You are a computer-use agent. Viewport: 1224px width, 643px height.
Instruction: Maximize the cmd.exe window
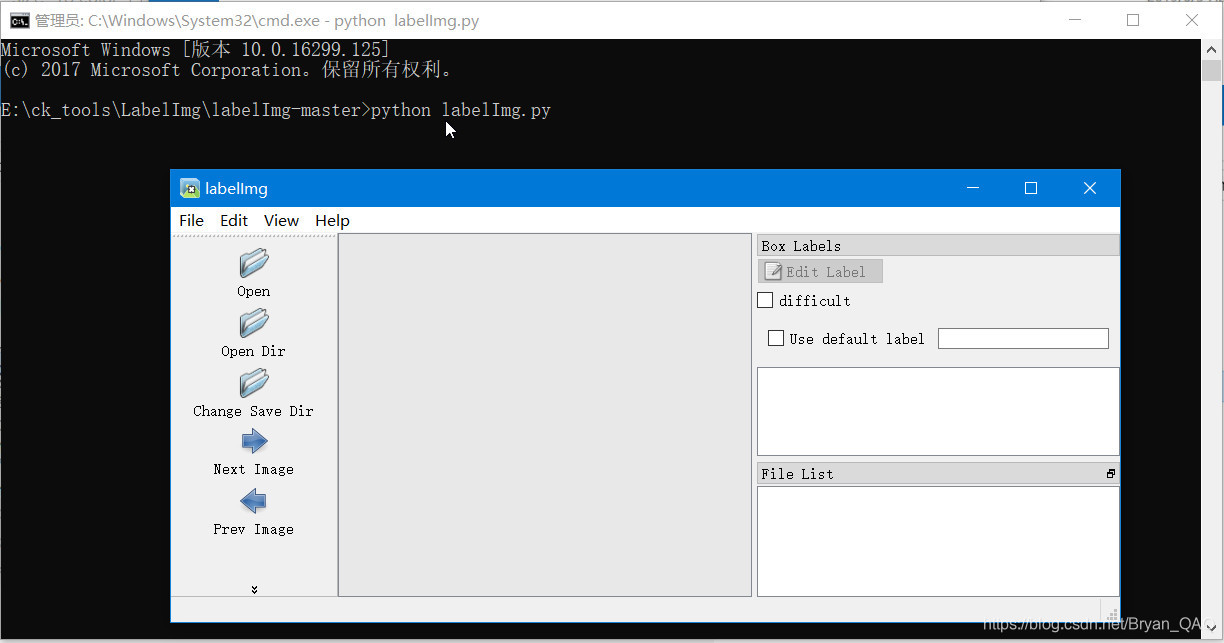pyautogui.click(x=1133, y=20)
